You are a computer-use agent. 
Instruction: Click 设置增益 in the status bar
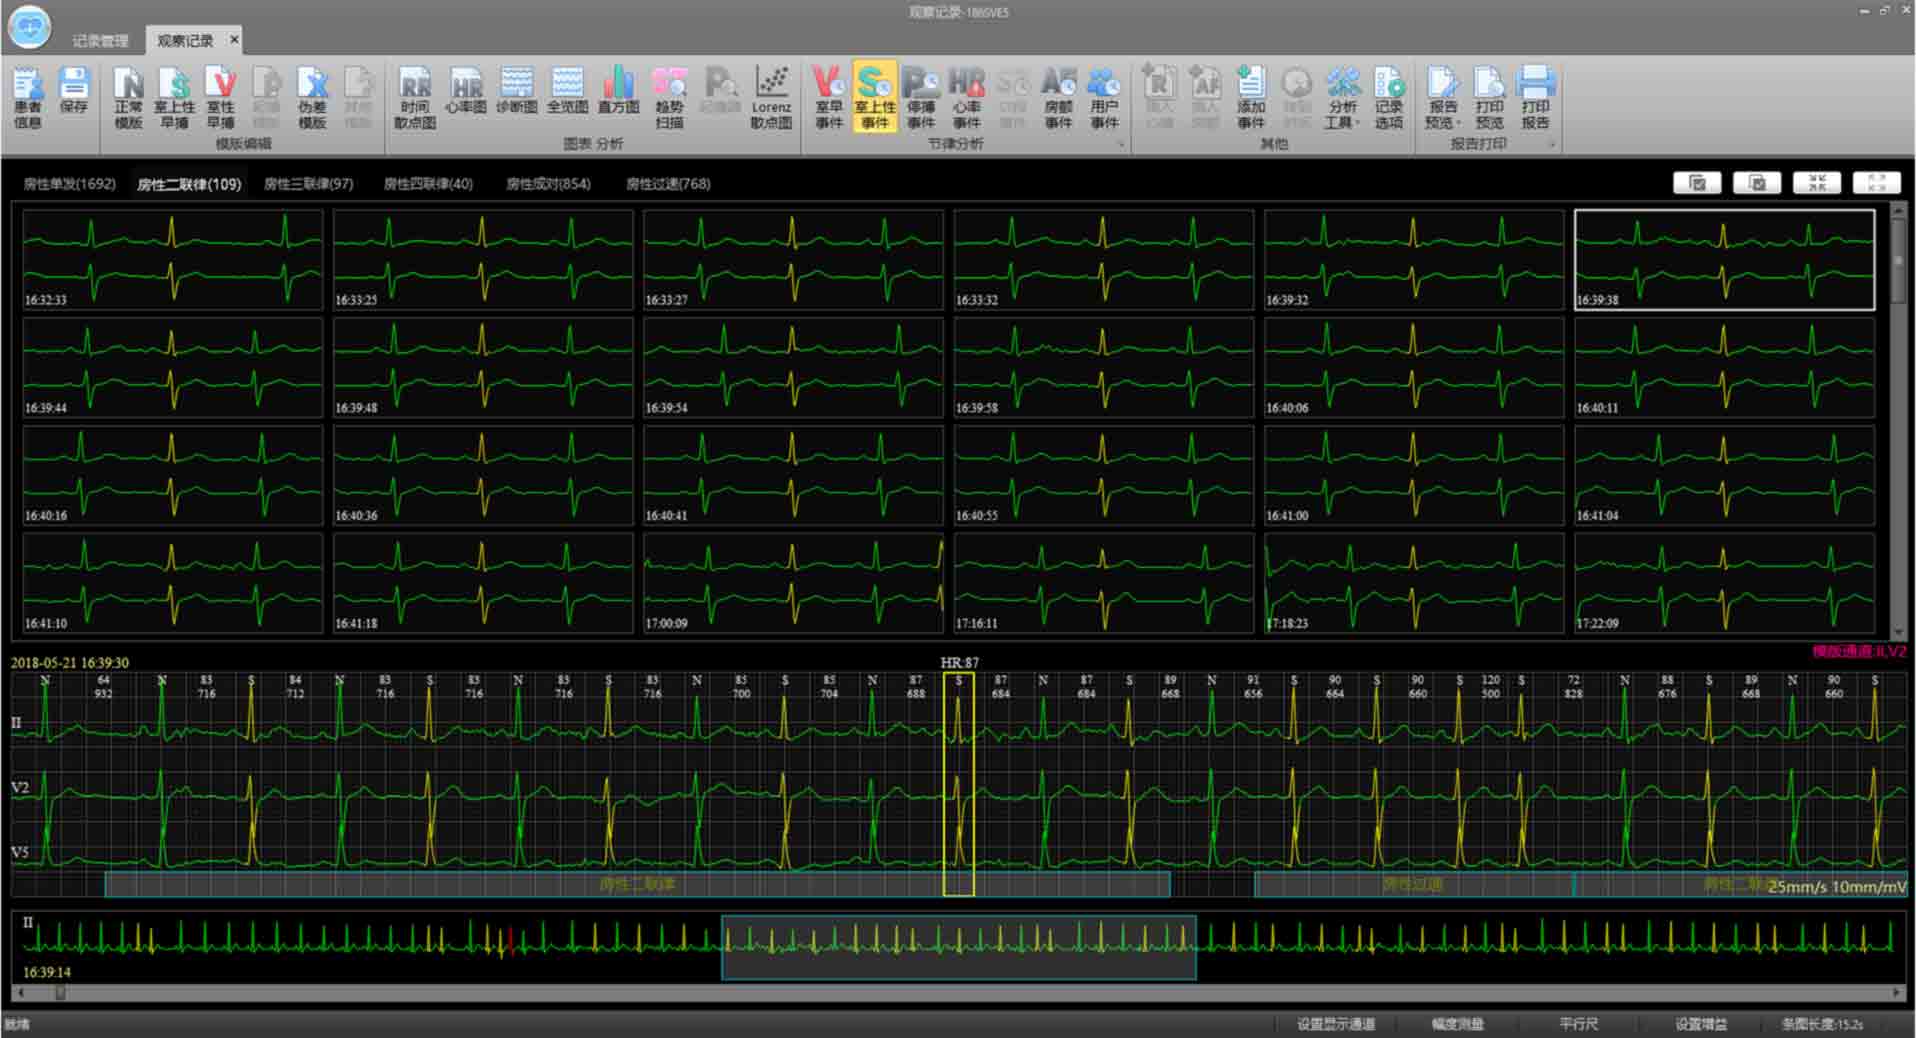tap(1701, 1024)
